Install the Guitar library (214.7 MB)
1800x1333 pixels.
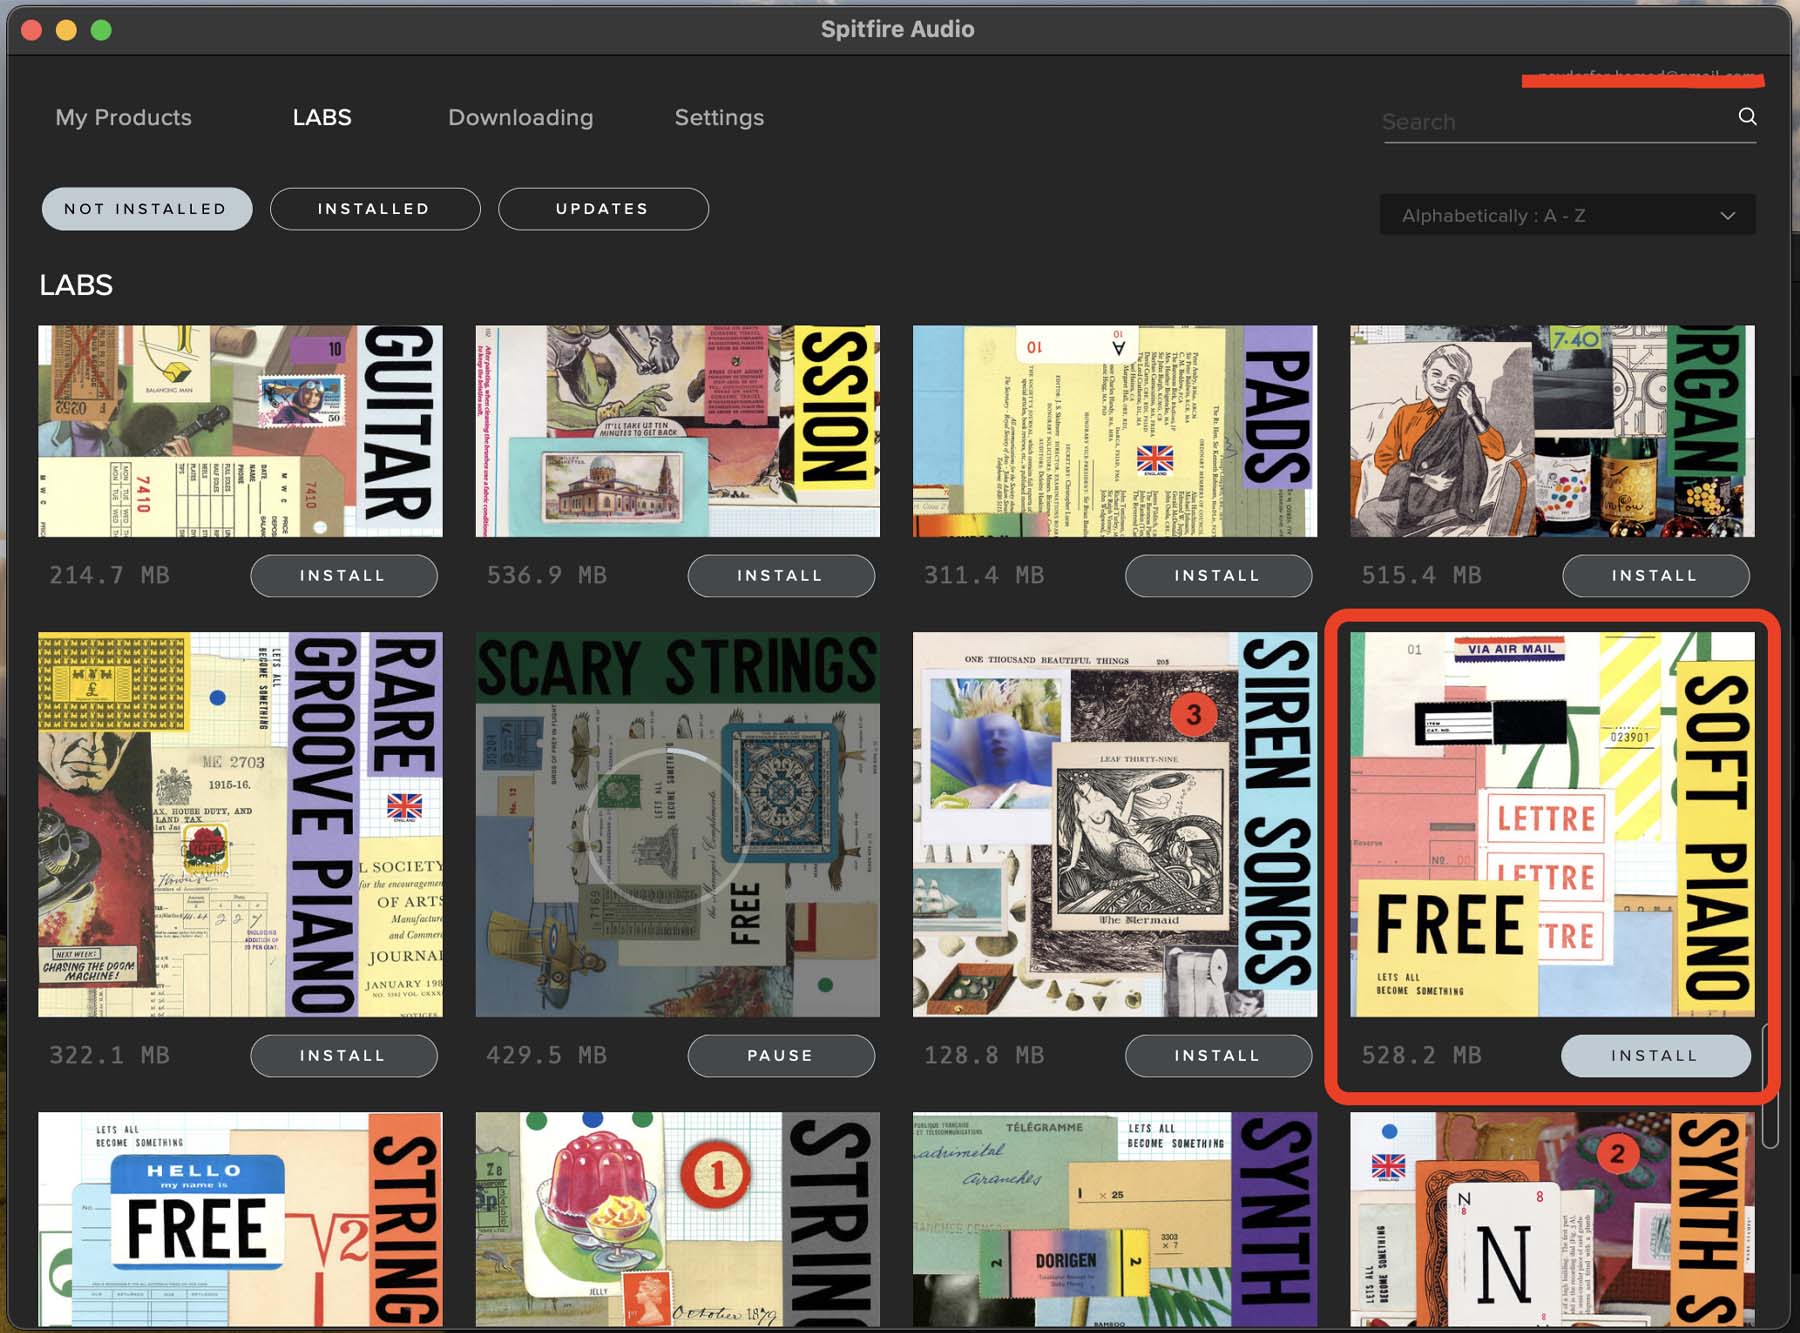tap(344, 575)
